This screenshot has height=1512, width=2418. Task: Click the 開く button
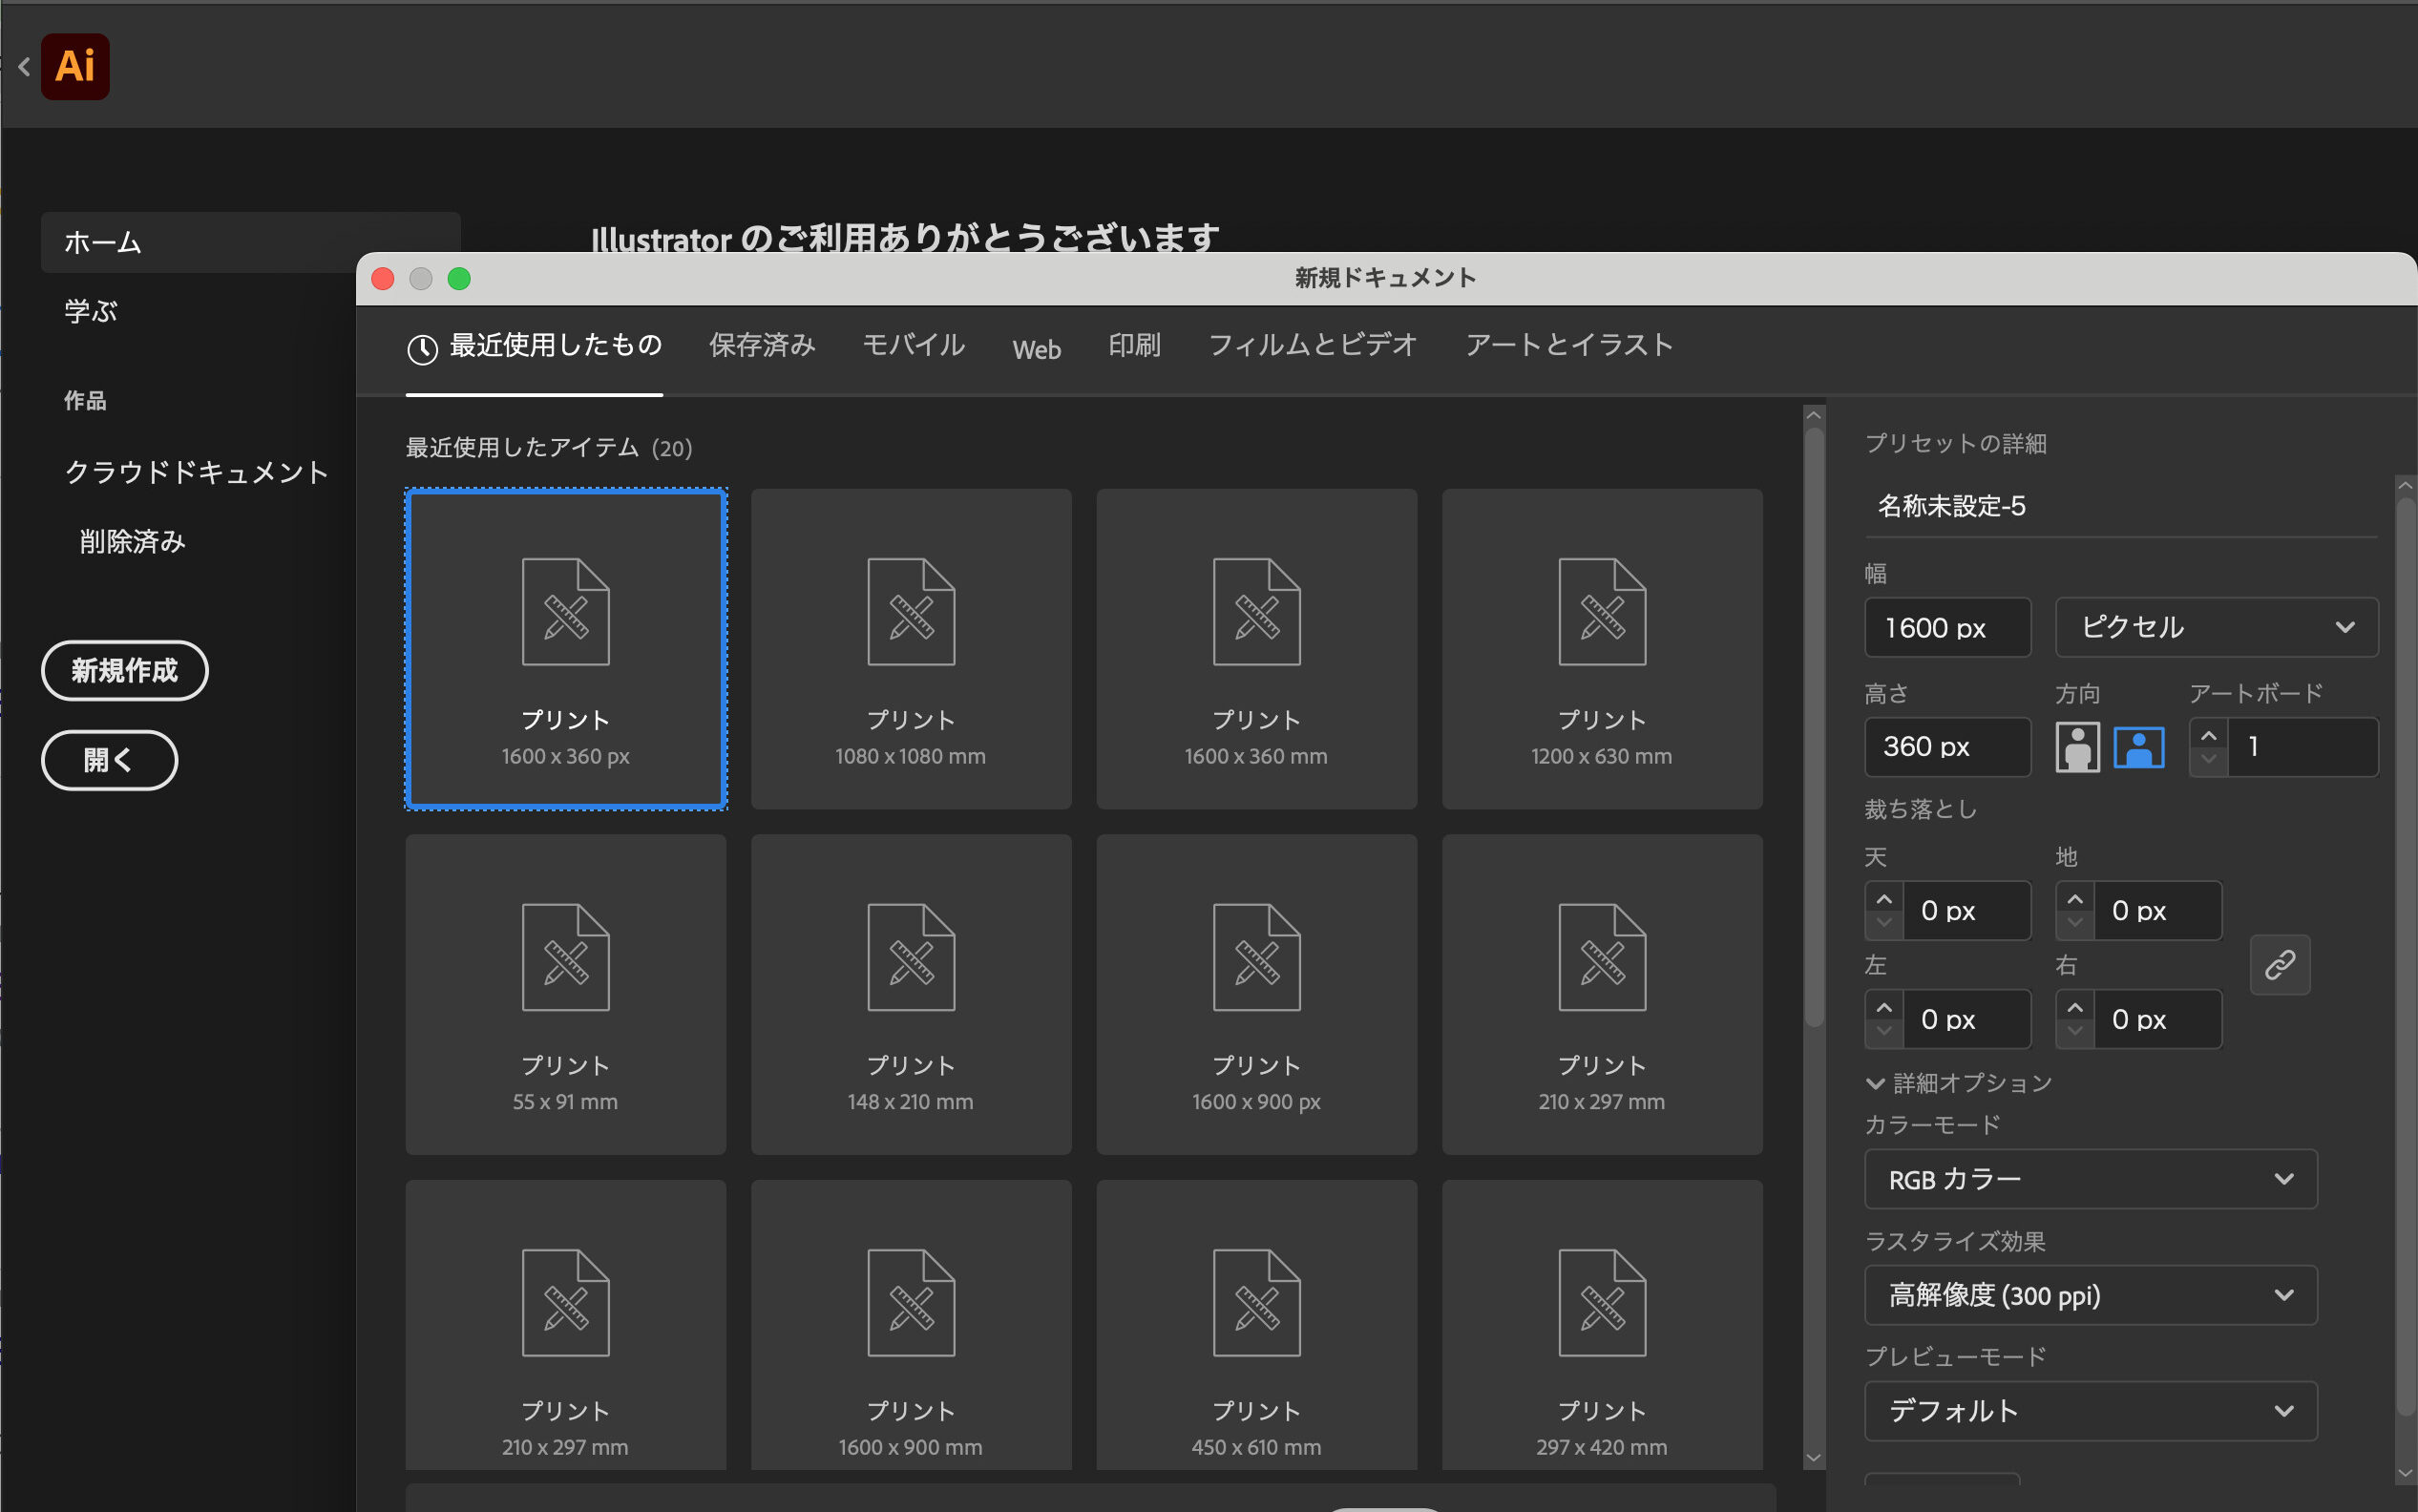coord(109,760)
